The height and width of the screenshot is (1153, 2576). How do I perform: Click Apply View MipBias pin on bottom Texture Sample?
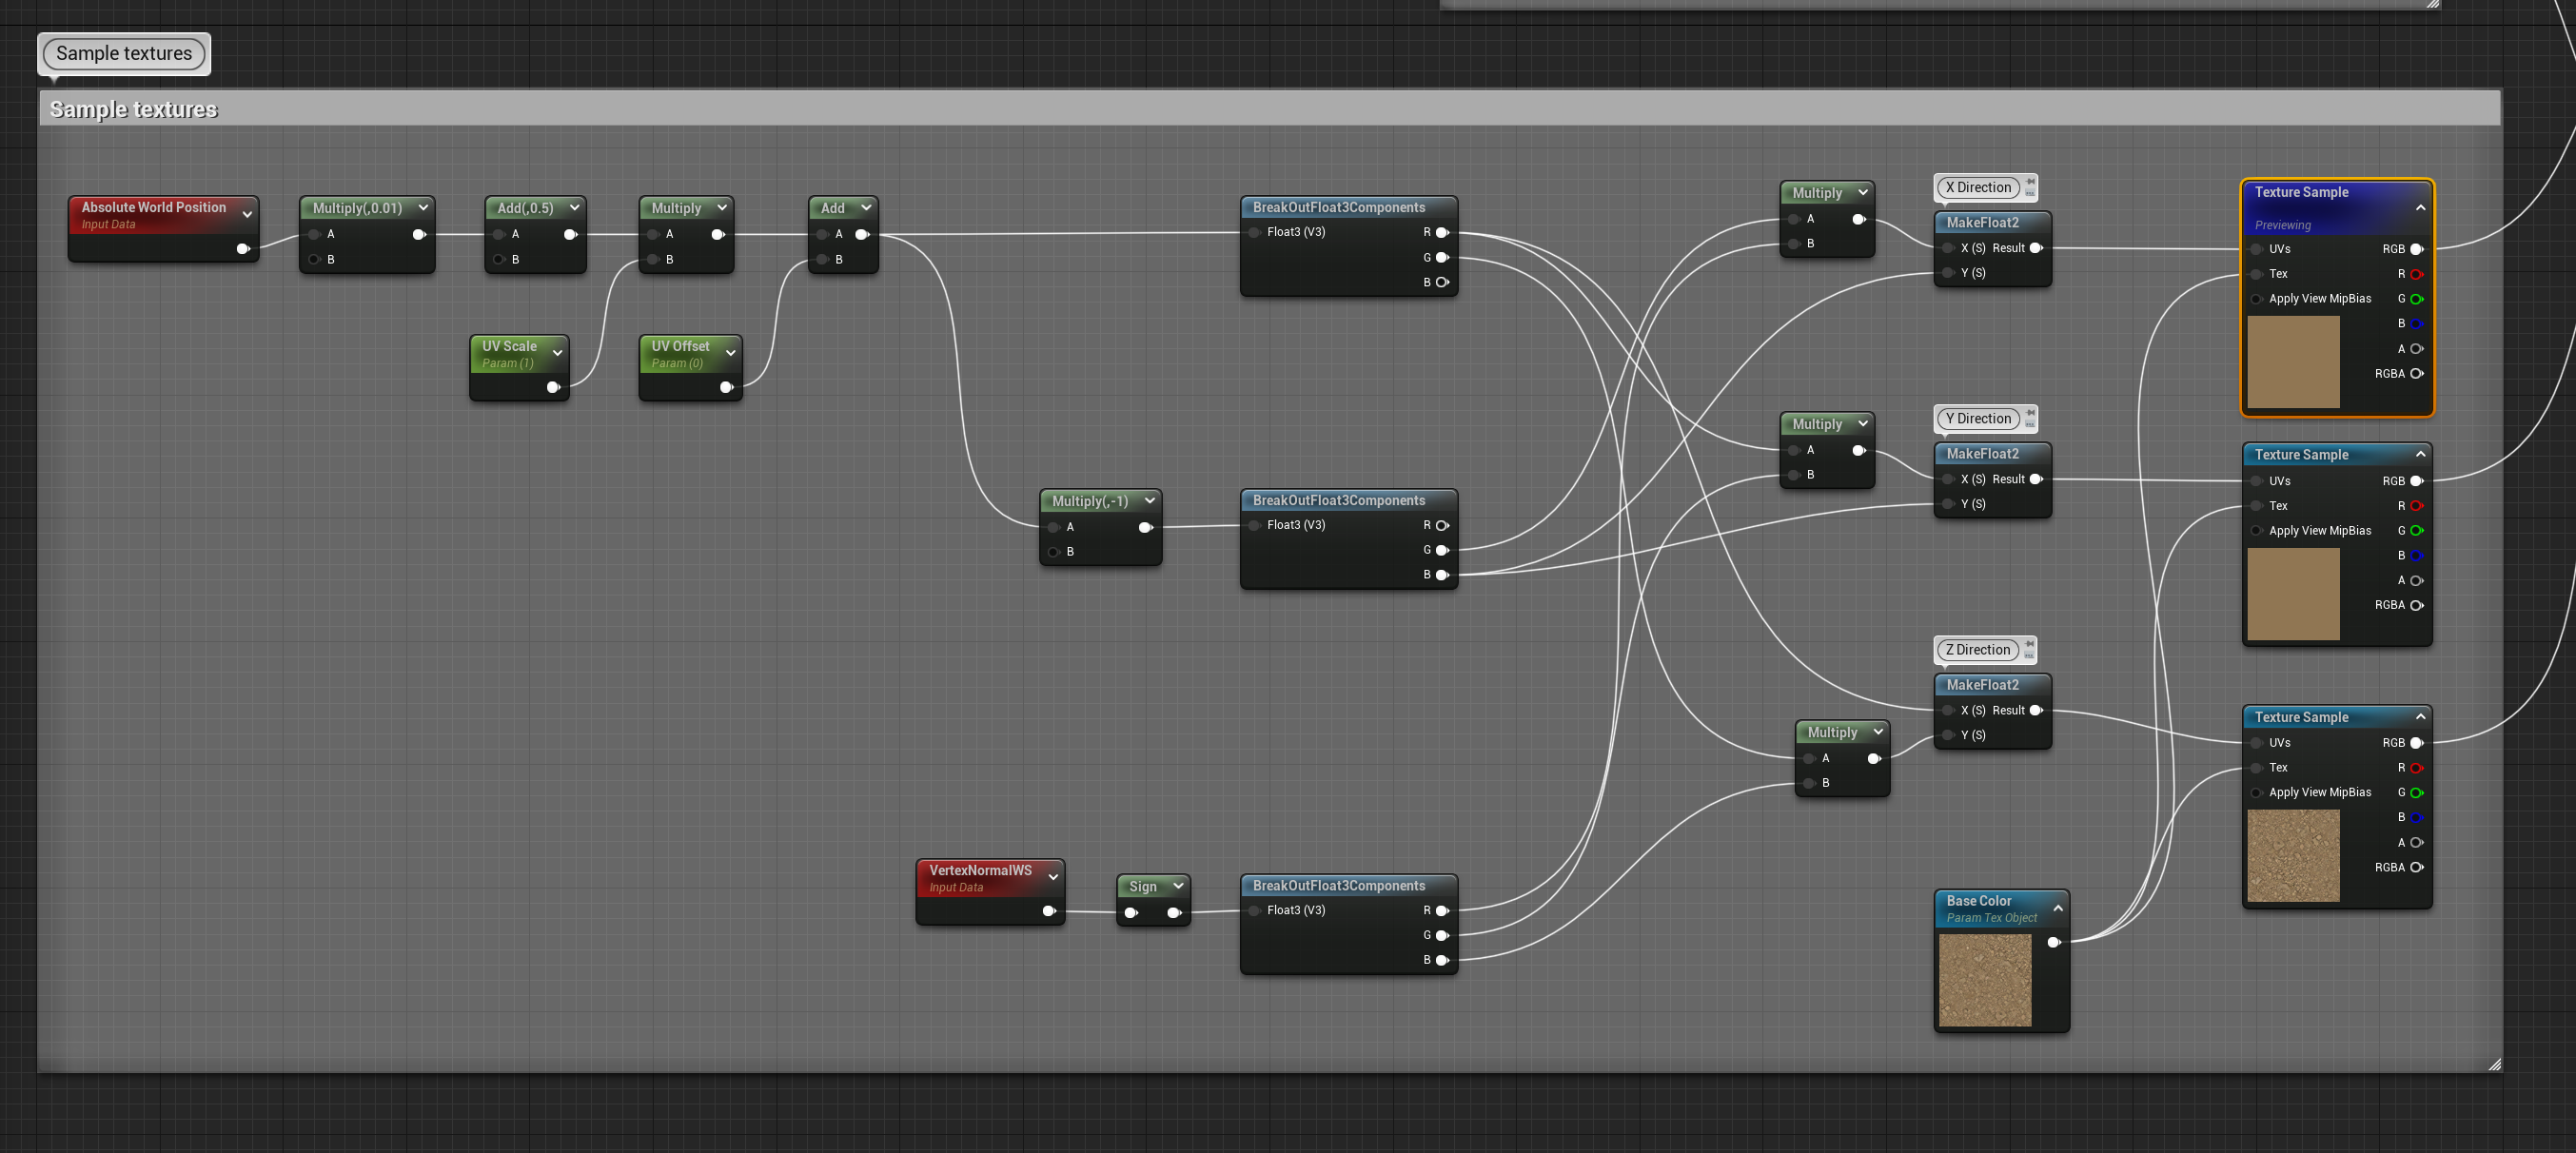click(x=2256, y=792)
